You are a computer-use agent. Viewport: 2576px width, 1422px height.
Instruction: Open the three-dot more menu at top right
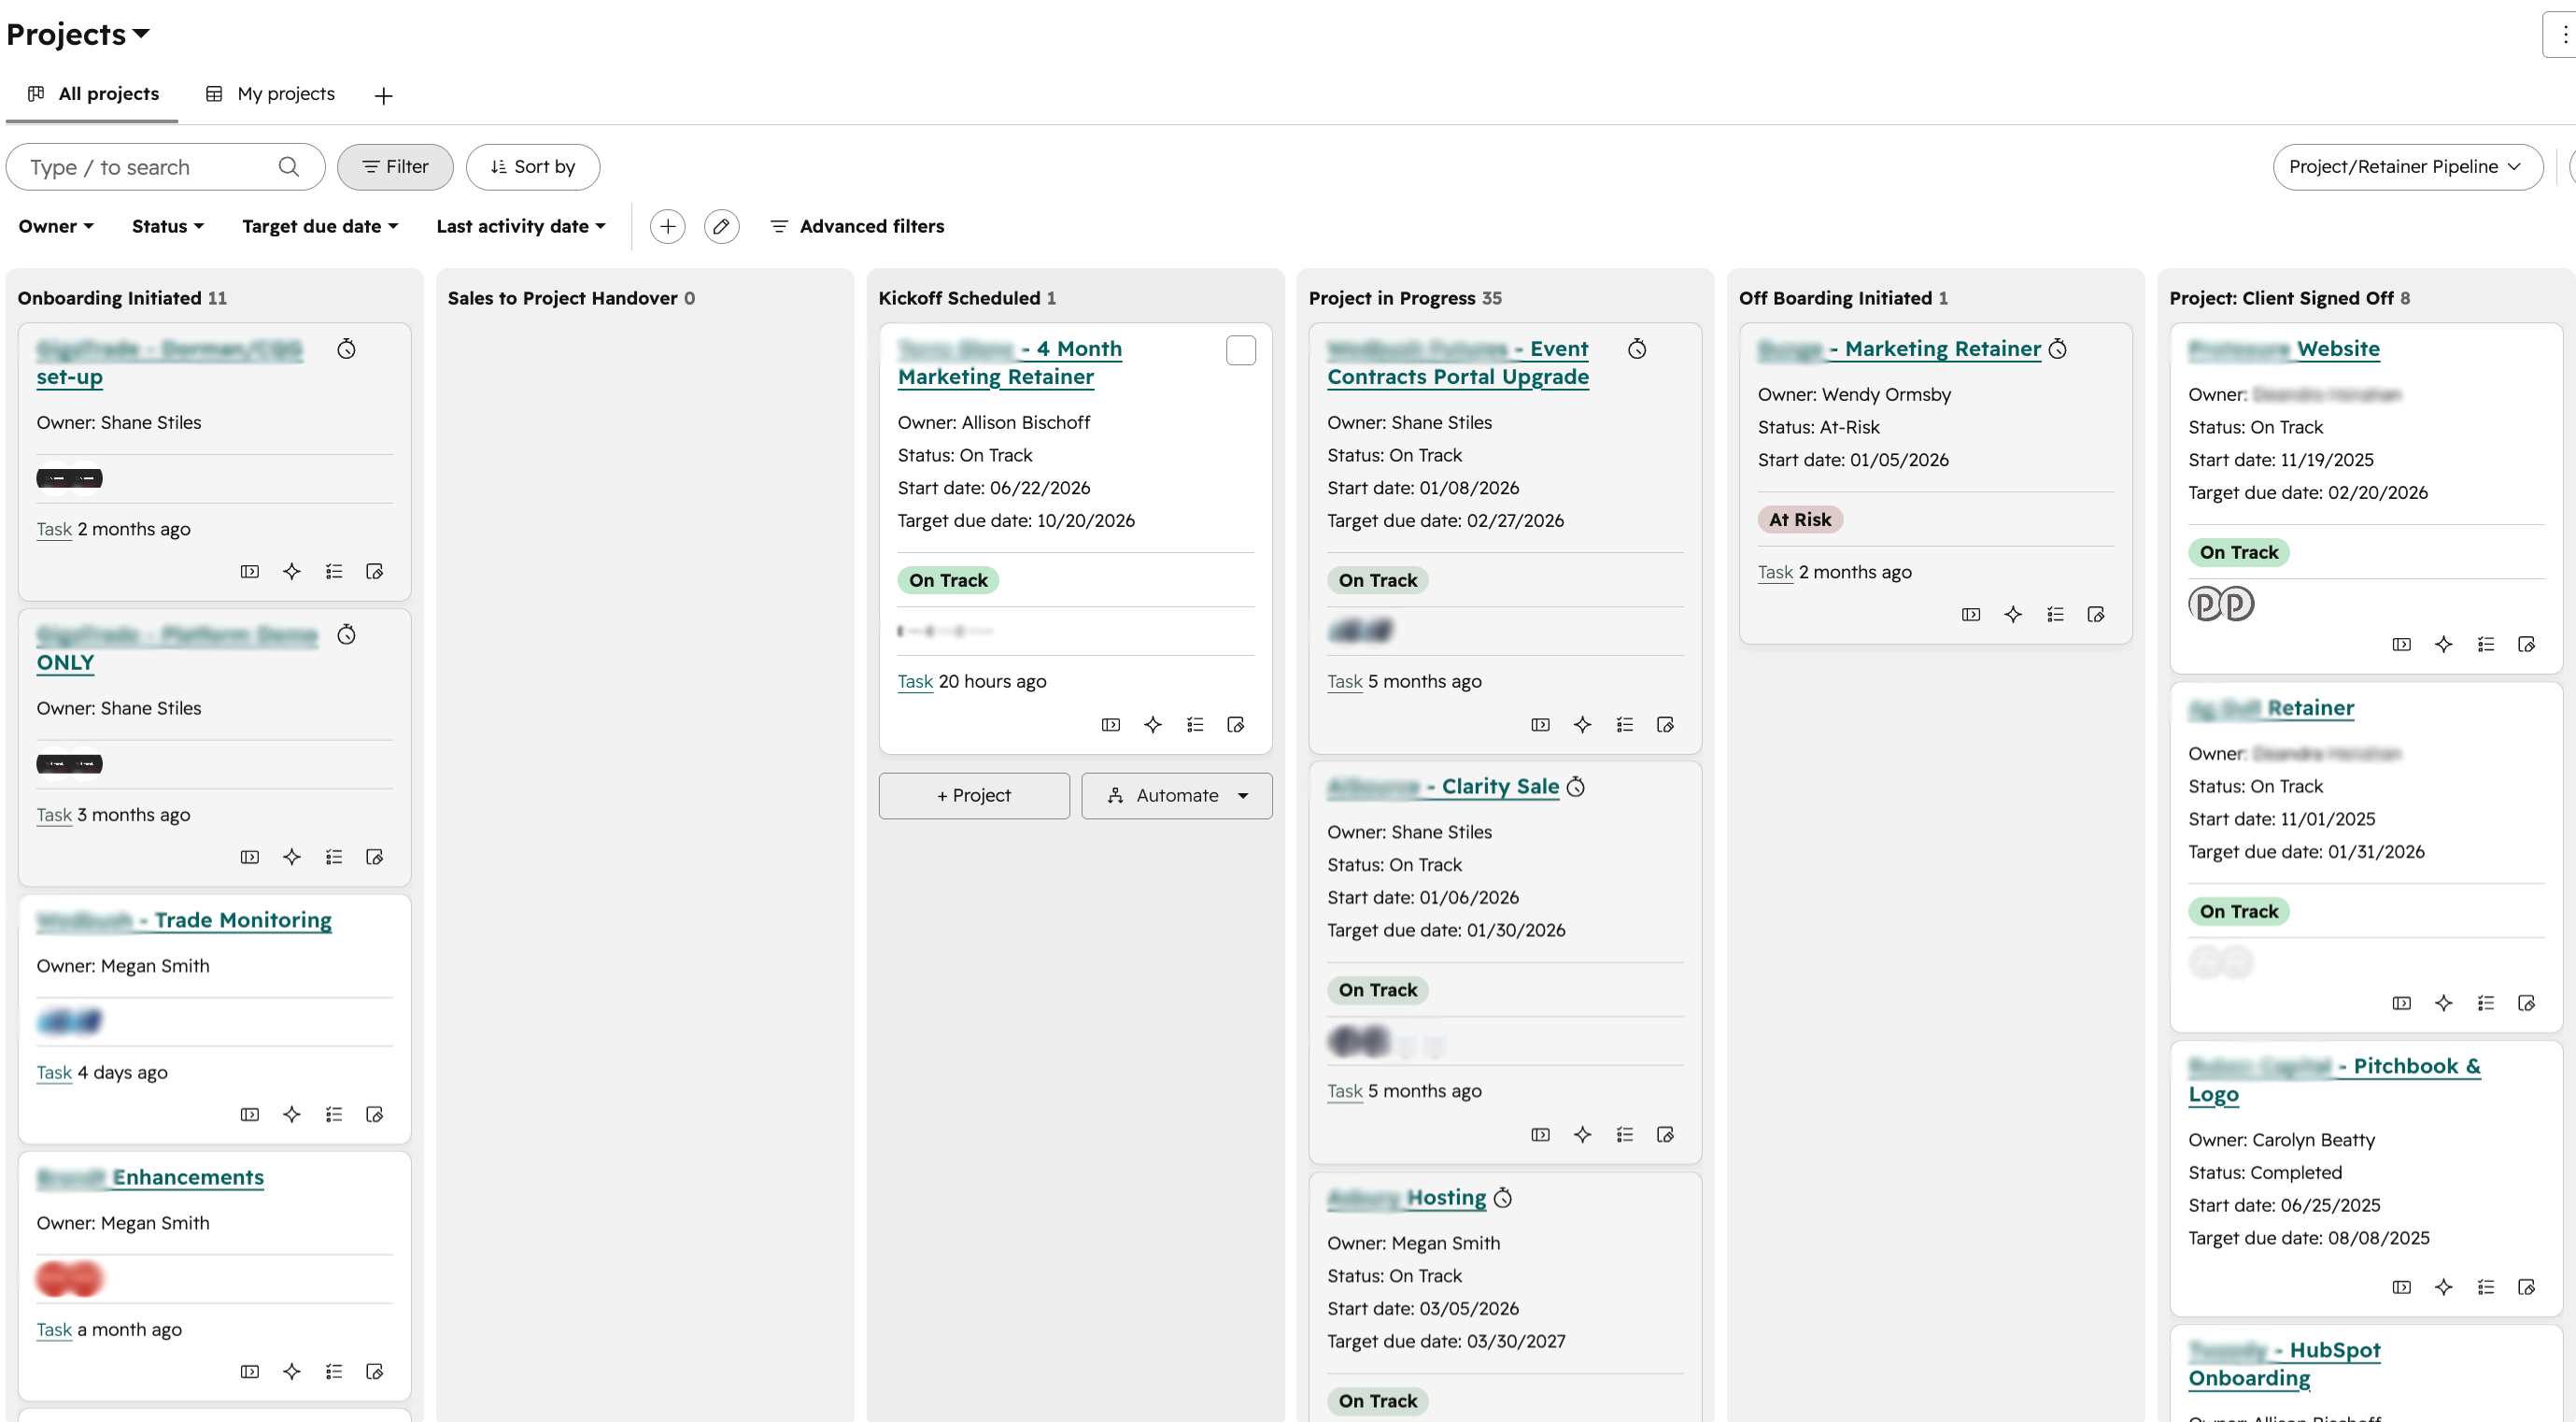(2563, 34)
